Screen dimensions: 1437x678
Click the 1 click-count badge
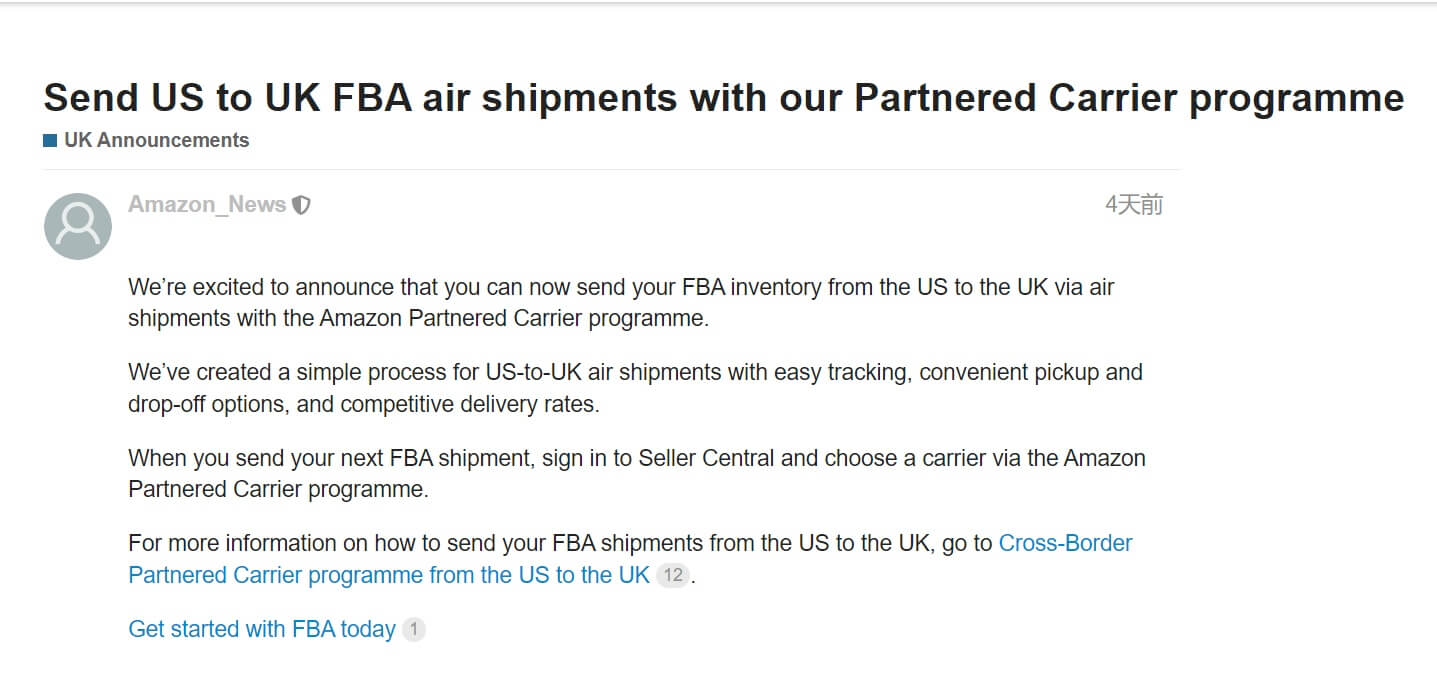point(414,630)
